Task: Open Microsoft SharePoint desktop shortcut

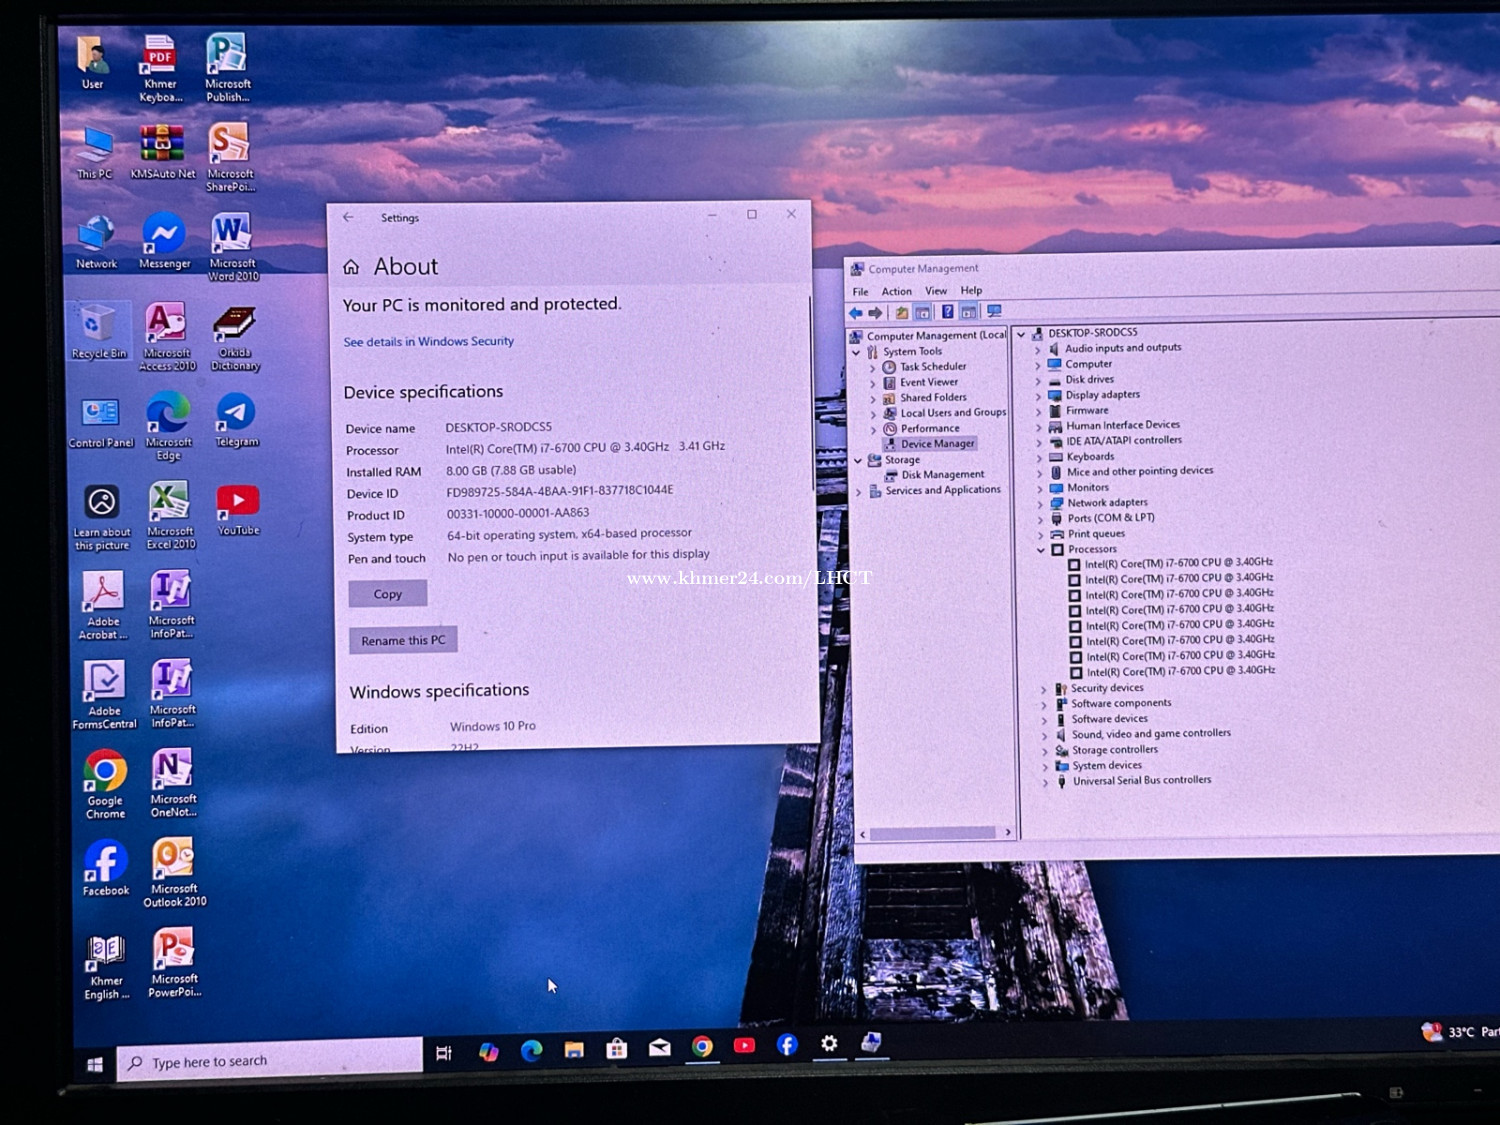Action: (231, 157)
